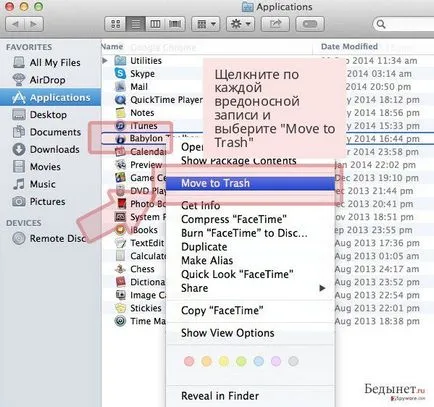Apply the red color label
Image resolution: width=434 pixels, height=407 pixels.
point(189,361)
